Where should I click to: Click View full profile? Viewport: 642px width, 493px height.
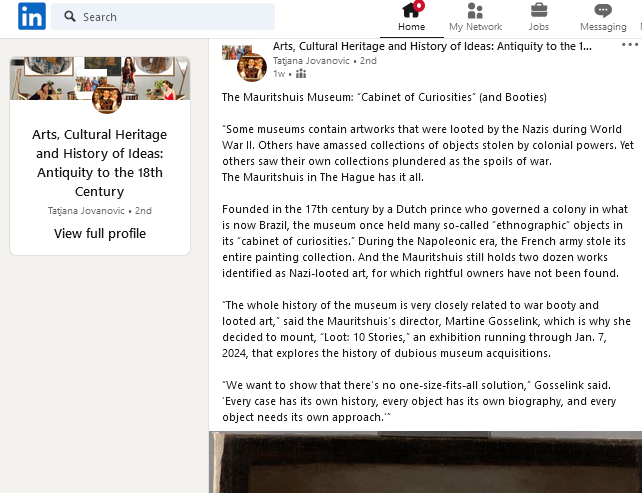coord(100,233)
